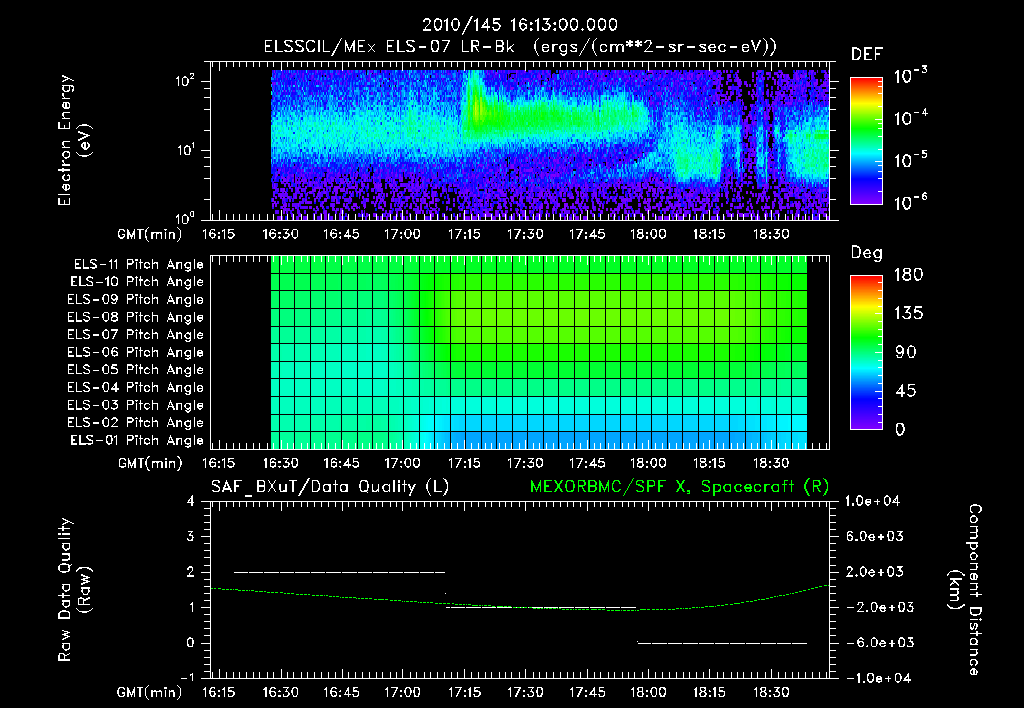Image resolution: width=1024 pixels, height=708 pixels.
Task: Click the ELS-11 Pitch Angle row label
Action: pos(138,265)
